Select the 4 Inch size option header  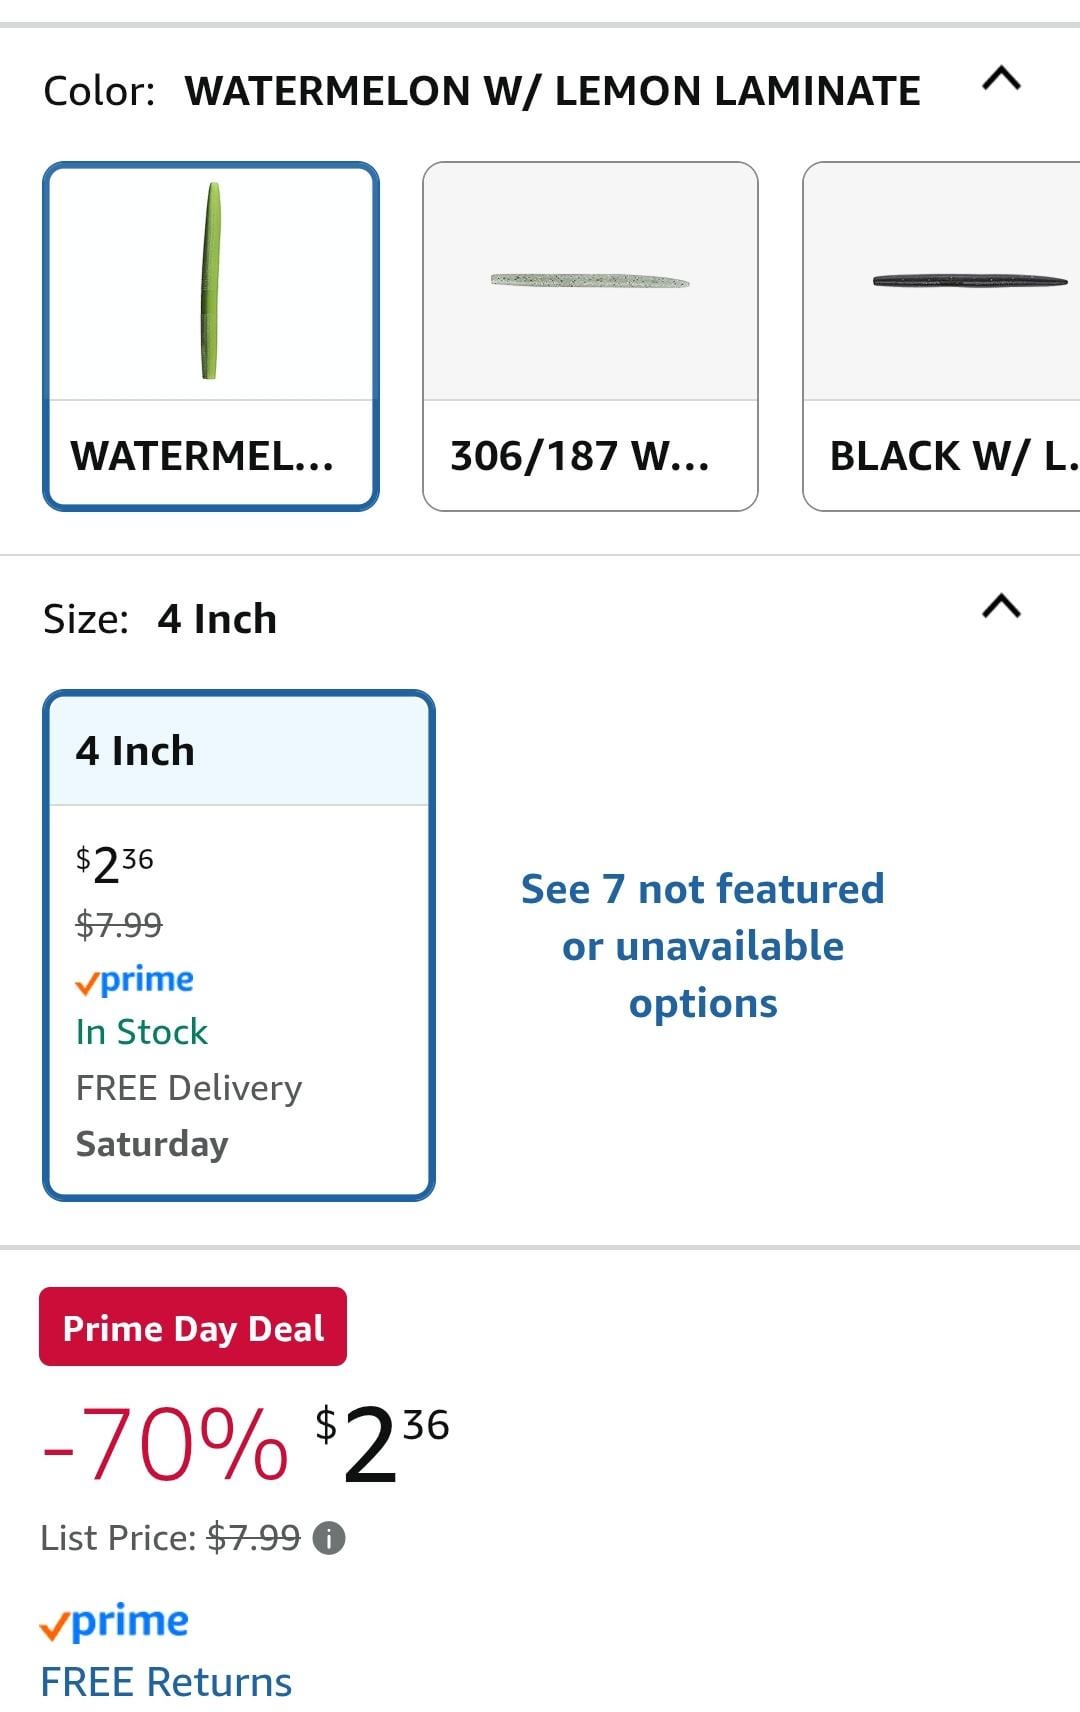[x=238, y=751]
